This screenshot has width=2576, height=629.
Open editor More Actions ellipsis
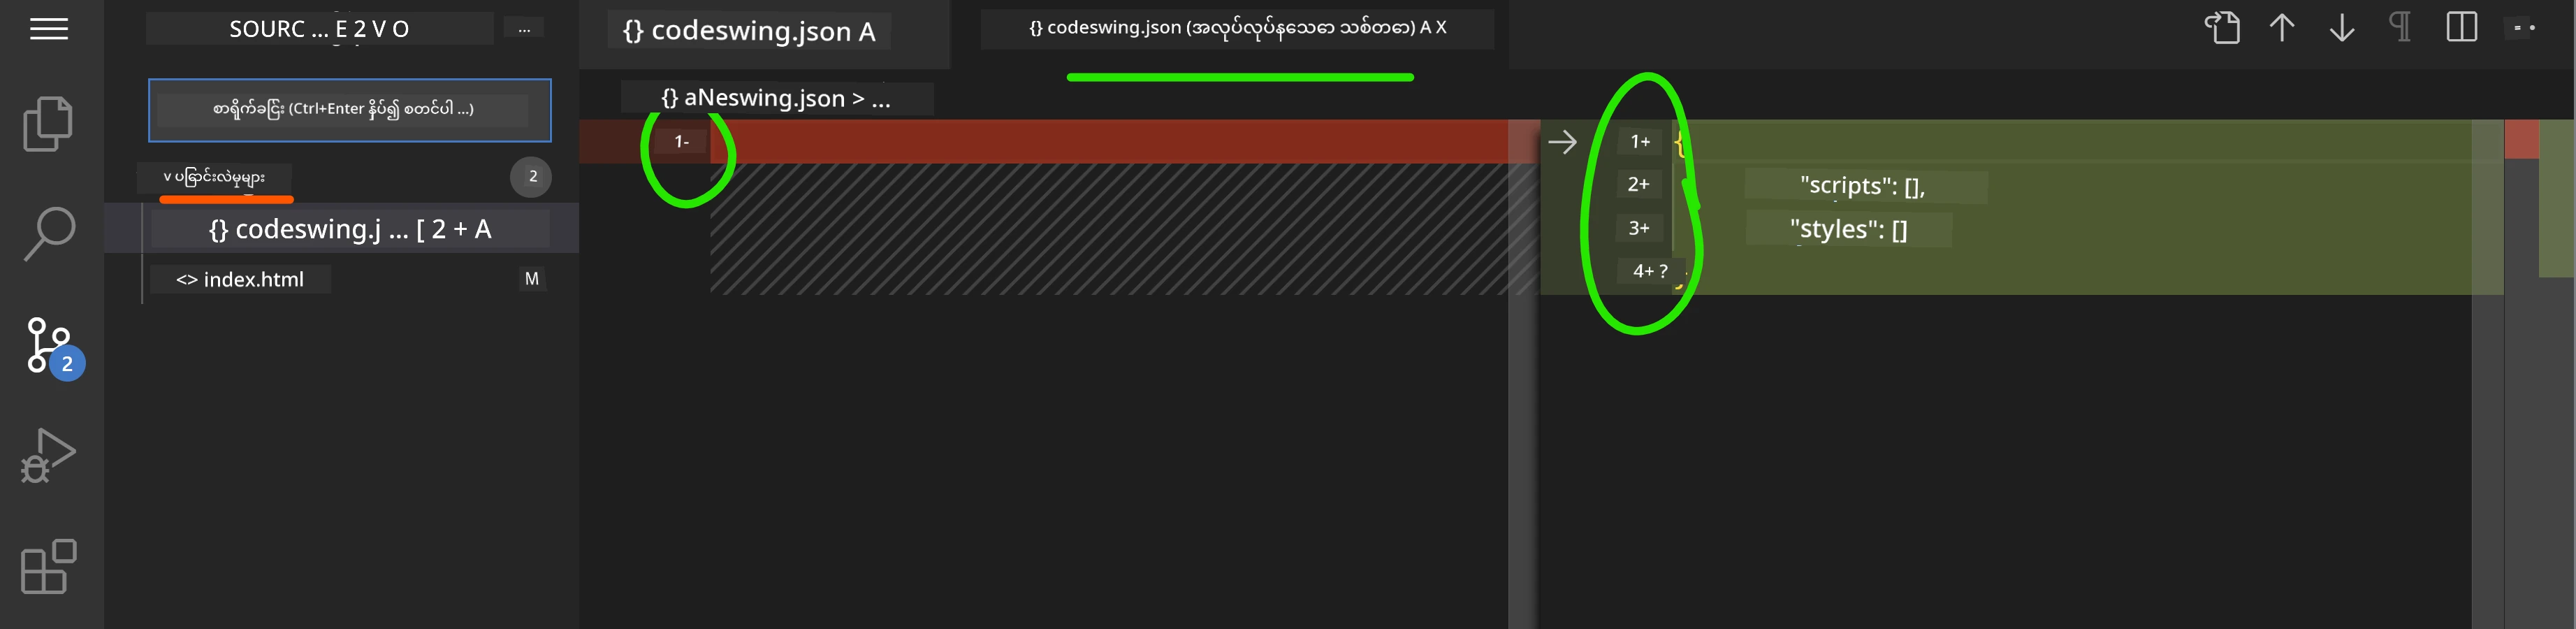(2525, 28)
